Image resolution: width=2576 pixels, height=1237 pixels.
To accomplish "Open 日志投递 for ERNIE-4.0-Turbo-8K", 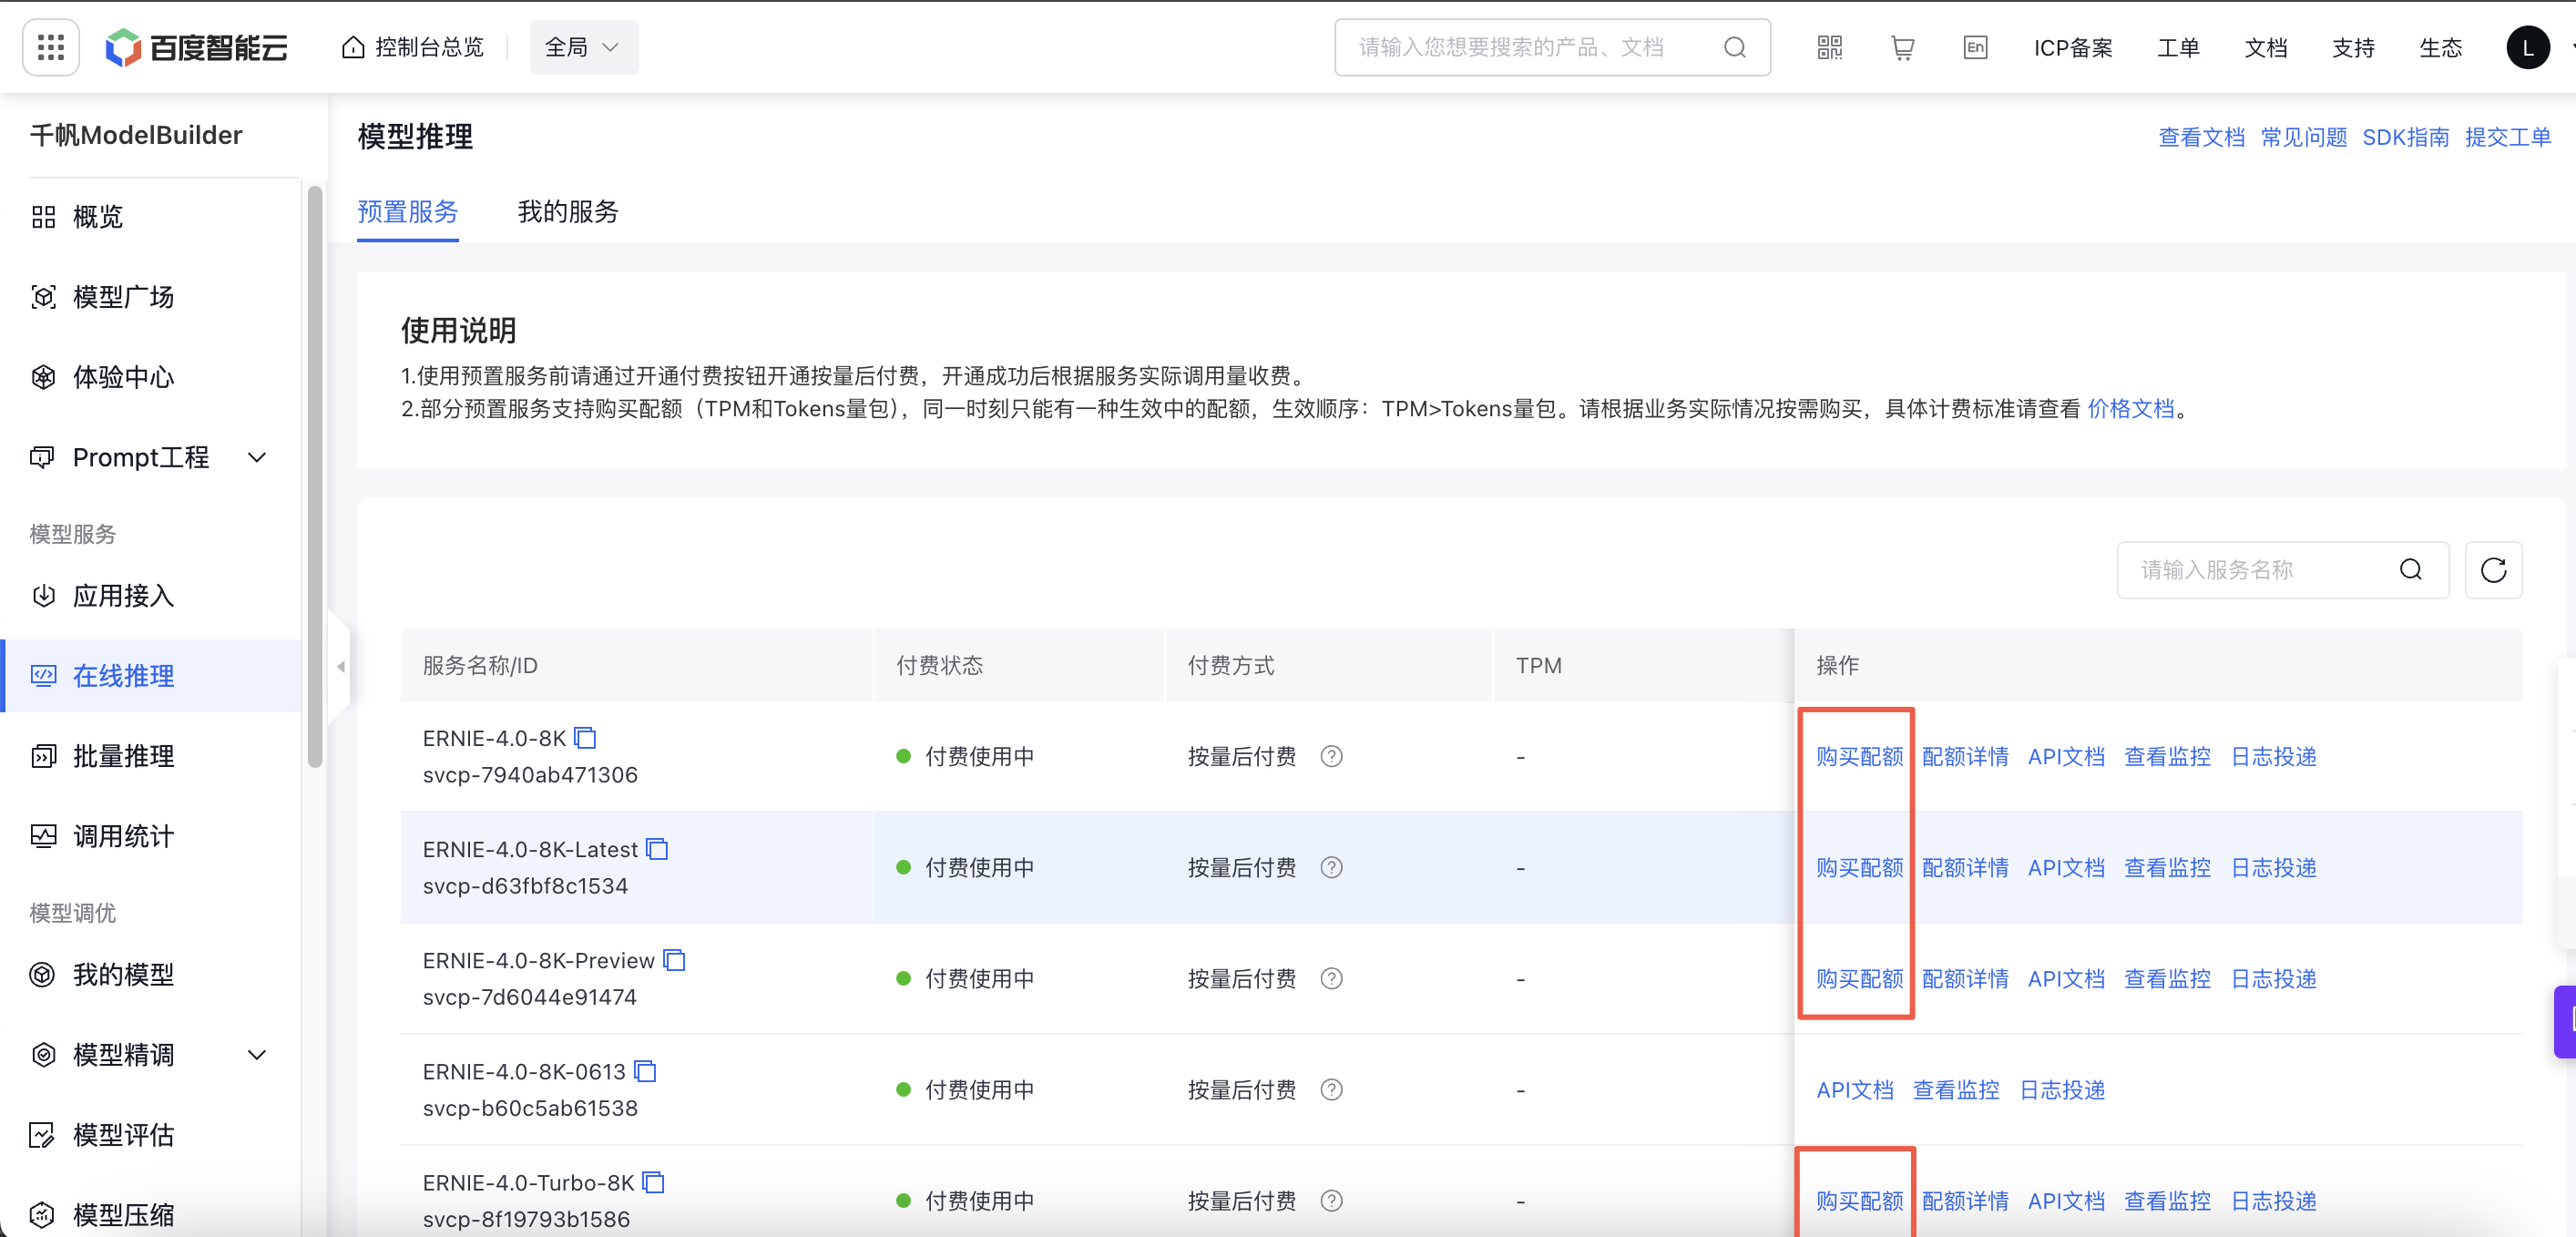I will click(x=2273, y=1200).
